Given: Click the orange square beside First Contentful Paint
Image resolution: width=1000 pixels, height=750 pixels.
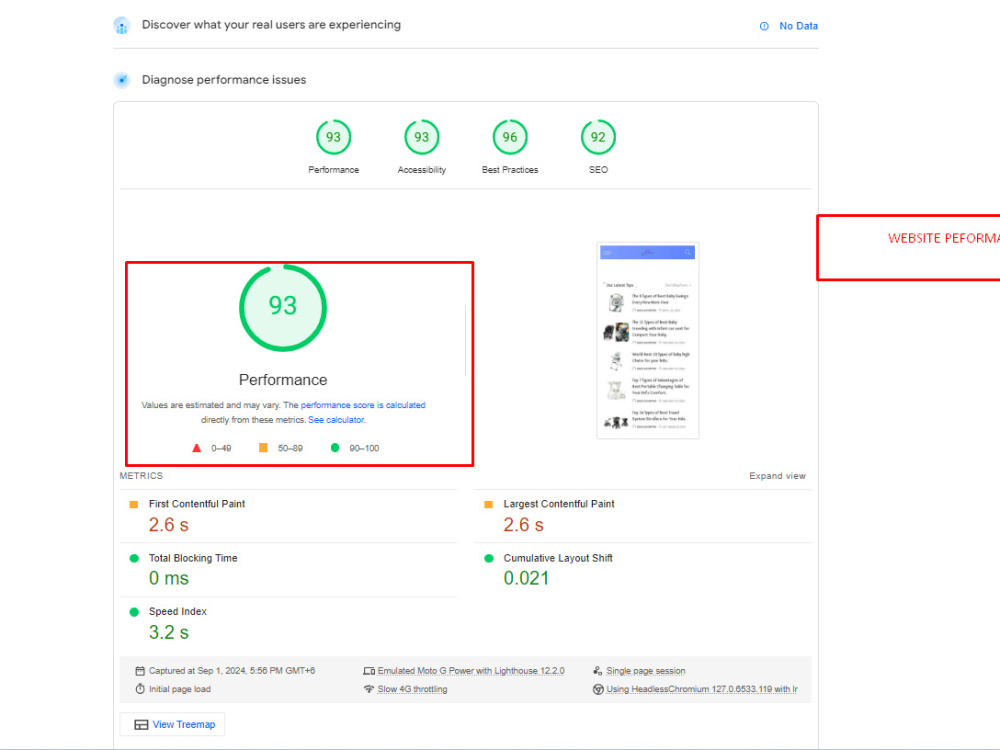Looking at the screenshot, I should tap(134, 504).
